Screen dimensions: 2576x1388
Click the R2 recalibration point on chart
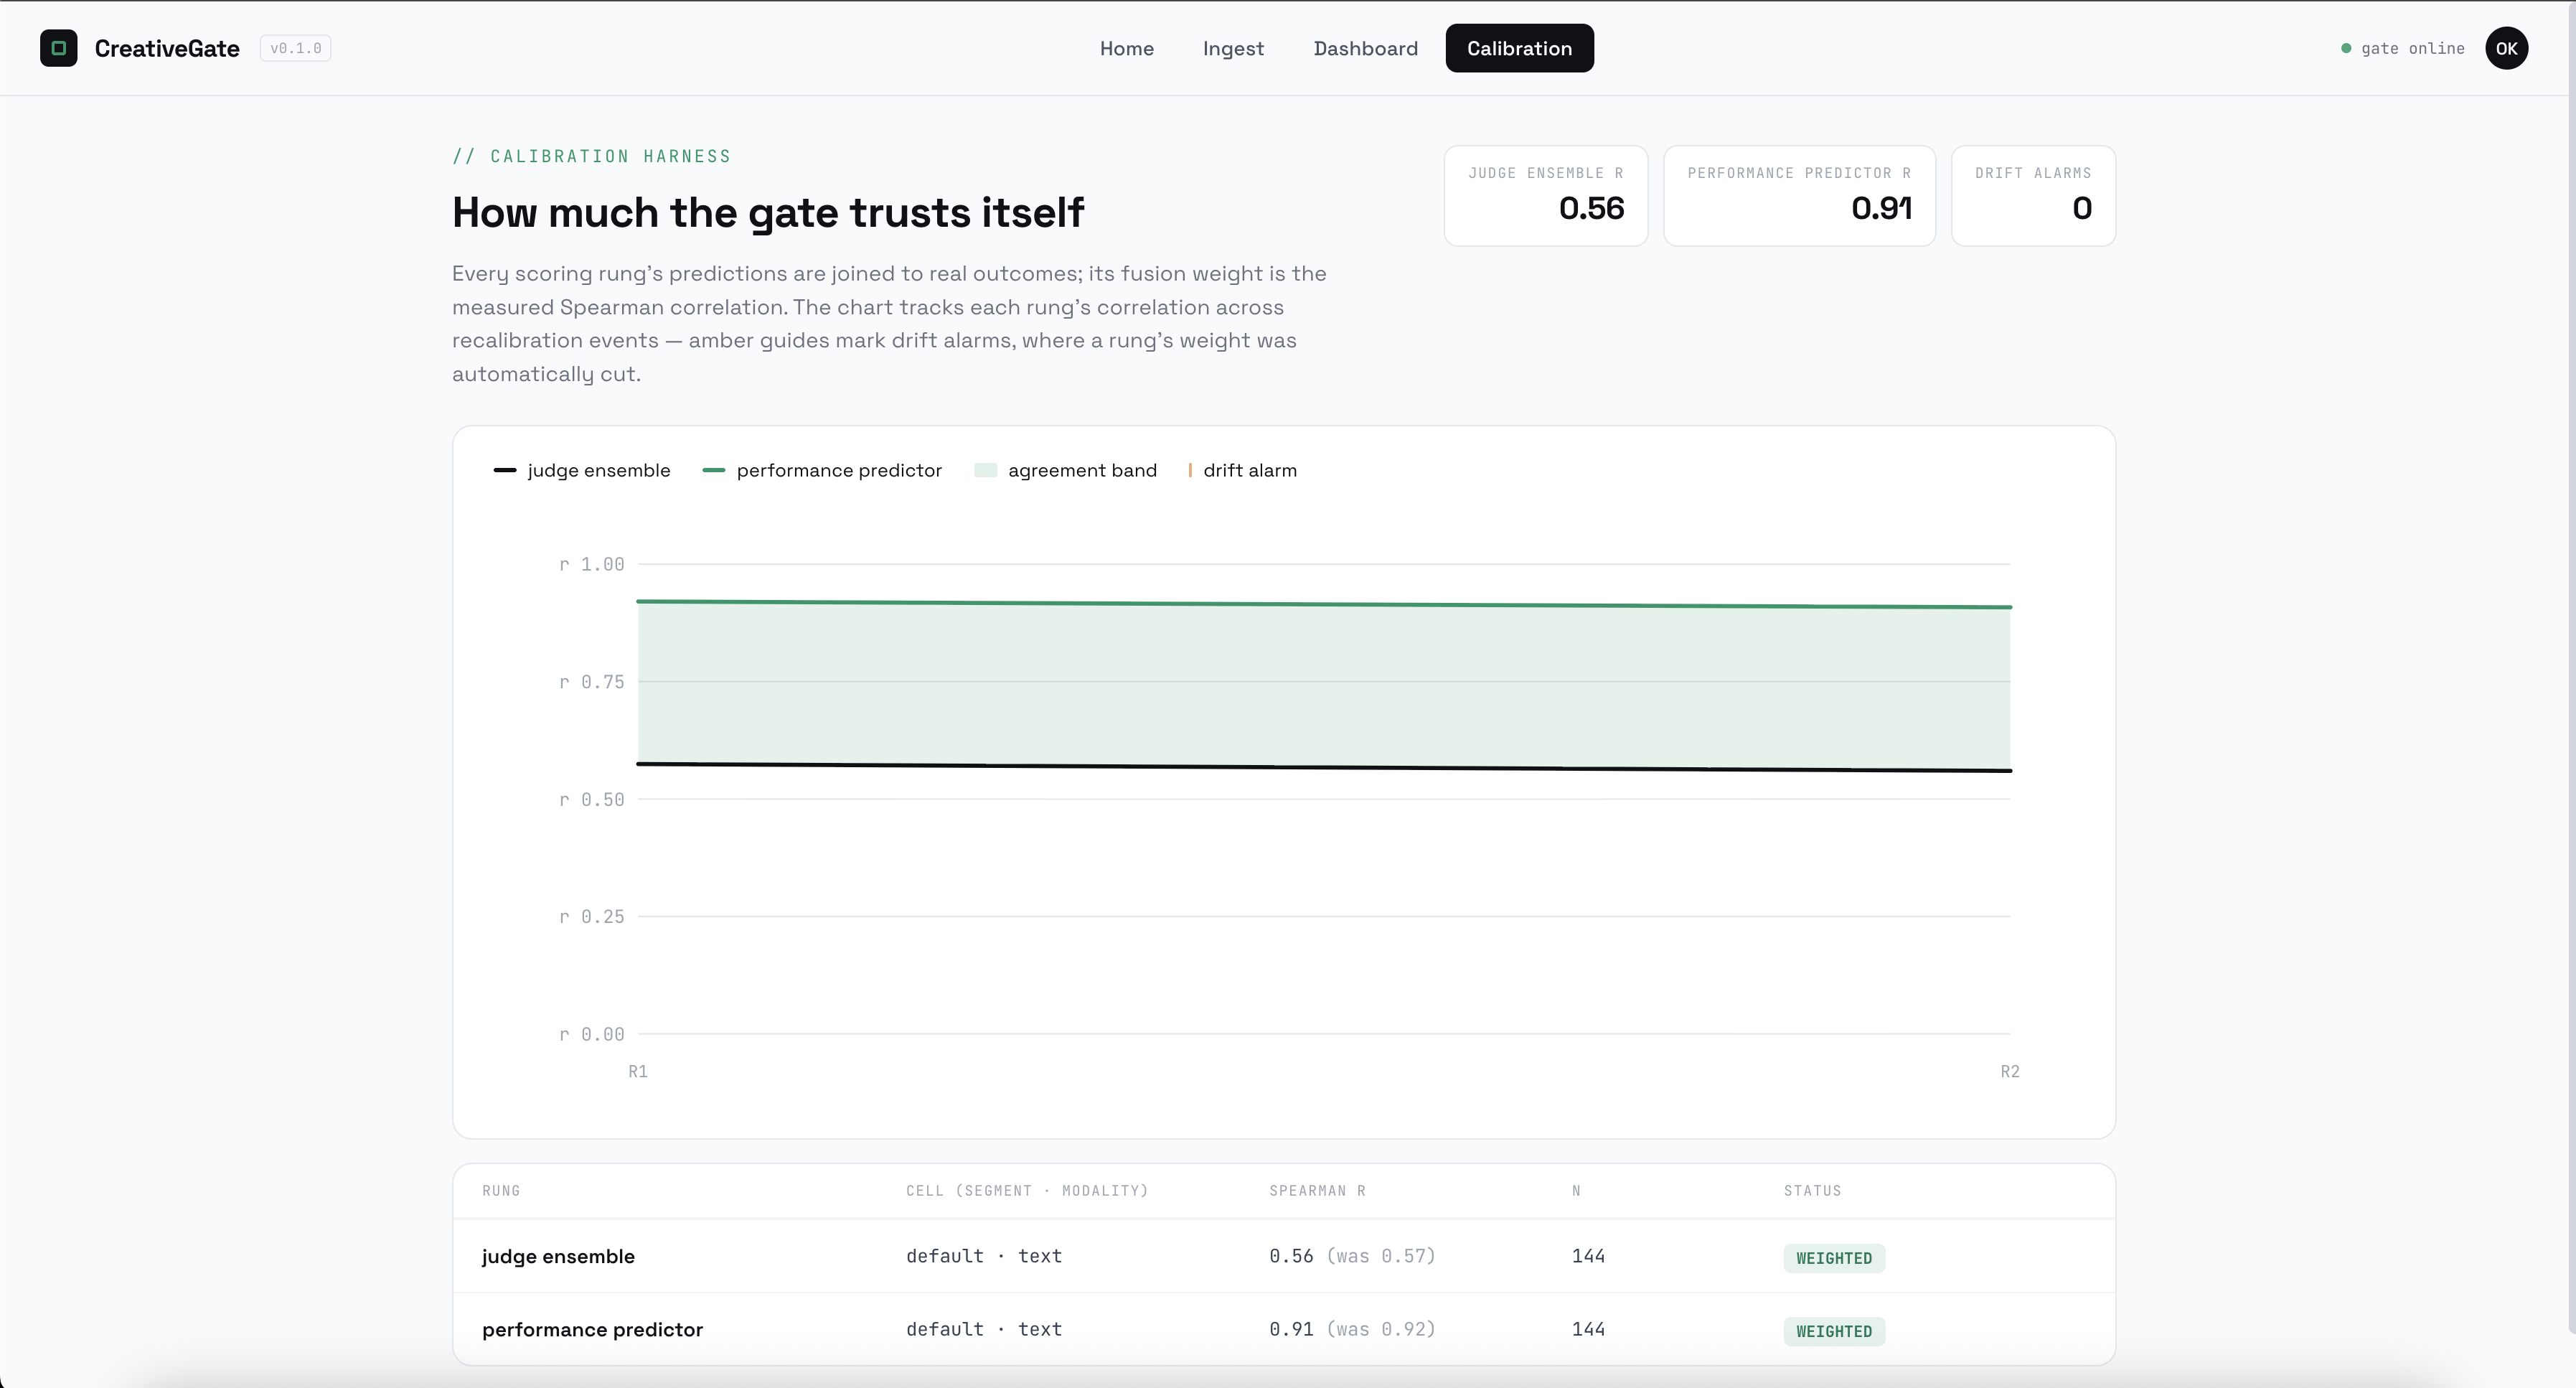(2010, 1071)
